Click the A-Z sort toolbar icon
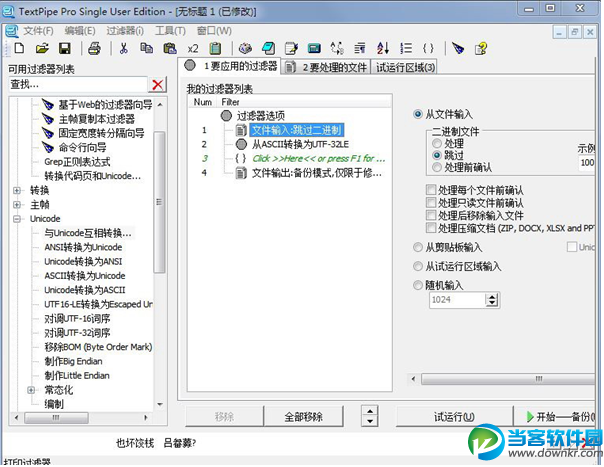Viewport: 604px width, 467px height. coord(383,48)
